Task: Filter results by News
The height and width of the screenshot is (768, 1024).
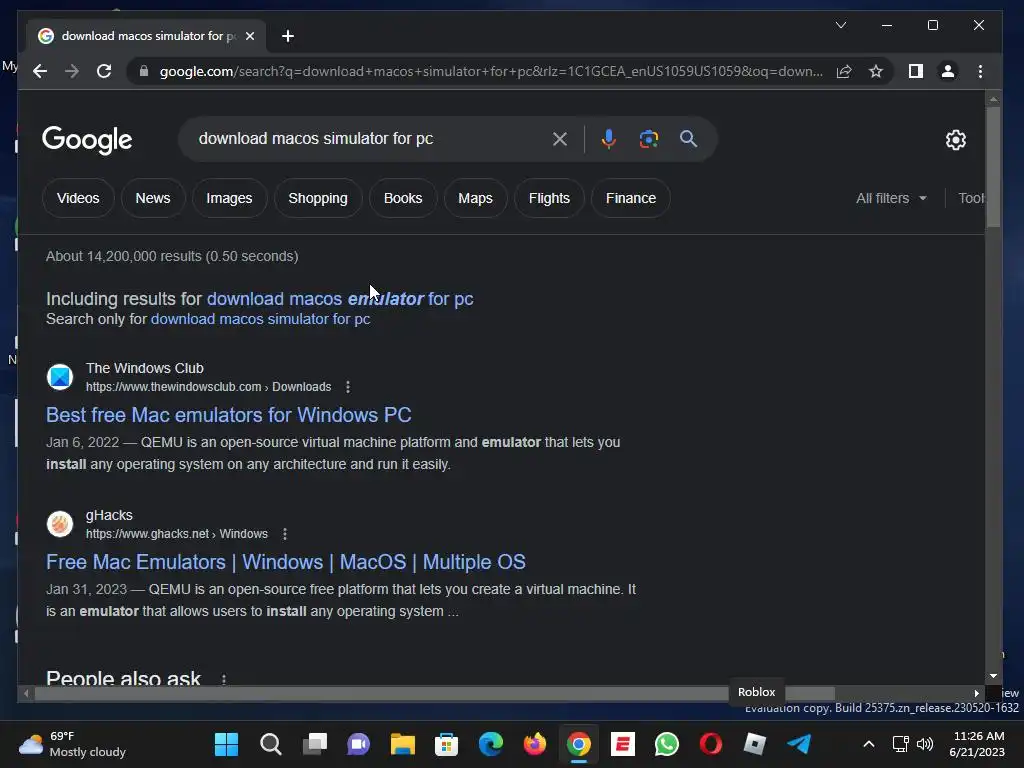Action: tap(153, 198)
